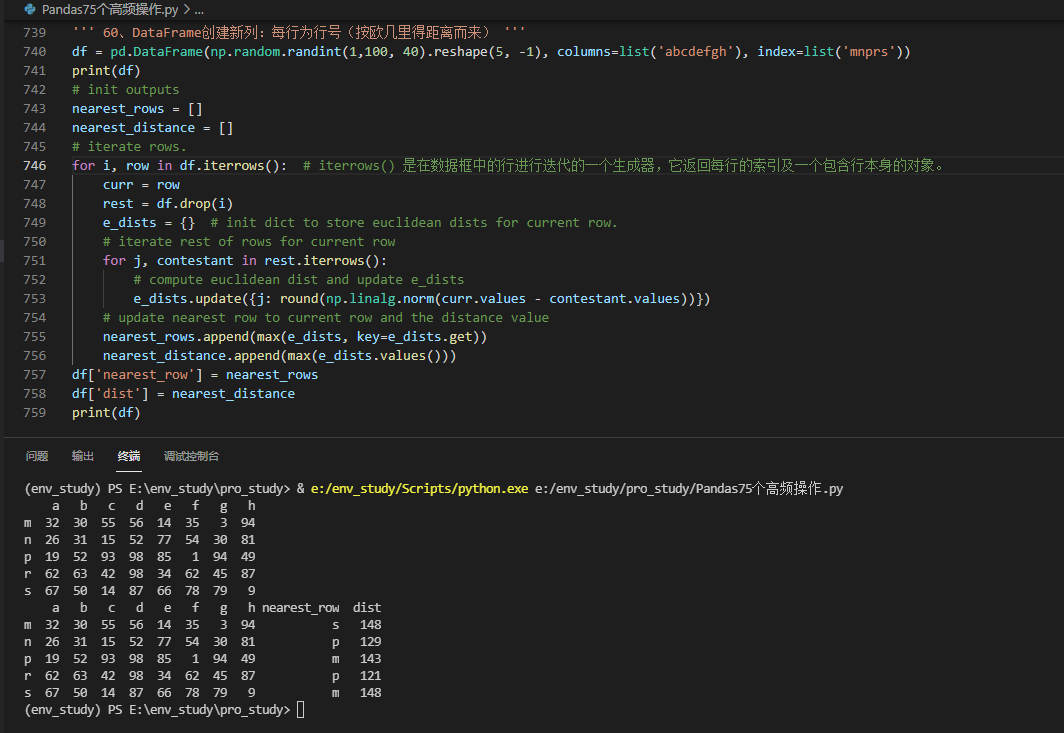Select the 终端 panel tab
Viewport: 1064px width, 733px height.
click(x=129, y=456)
